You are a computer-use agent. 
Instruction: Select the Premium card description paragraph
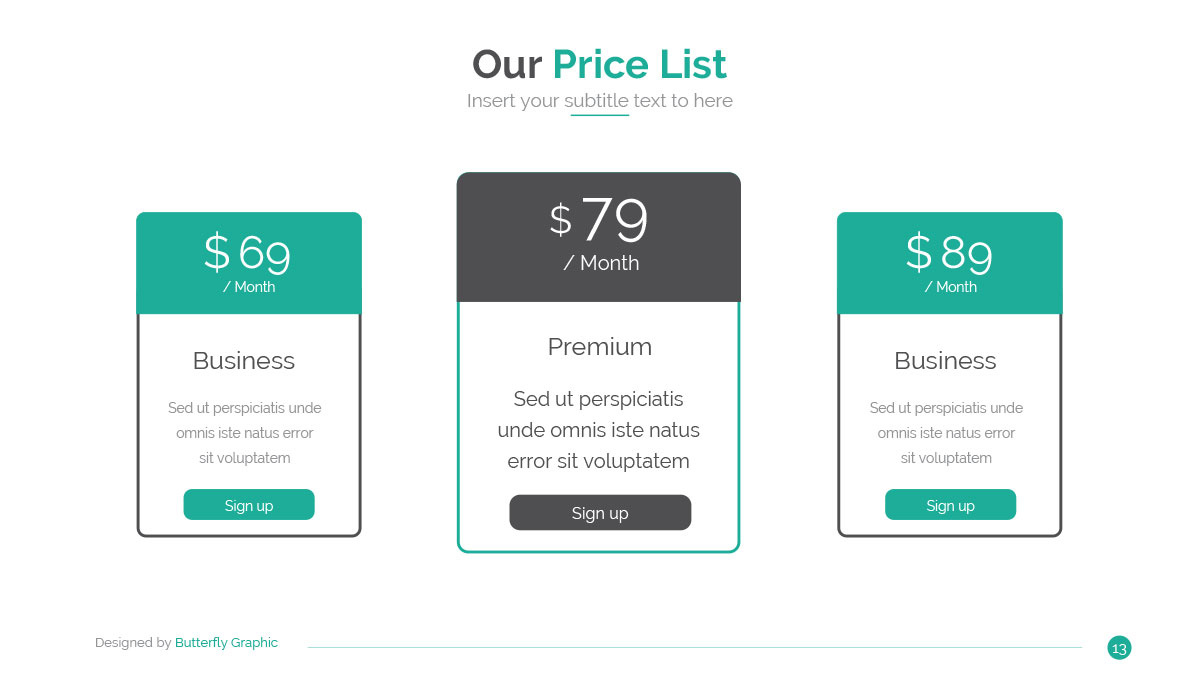599,430
